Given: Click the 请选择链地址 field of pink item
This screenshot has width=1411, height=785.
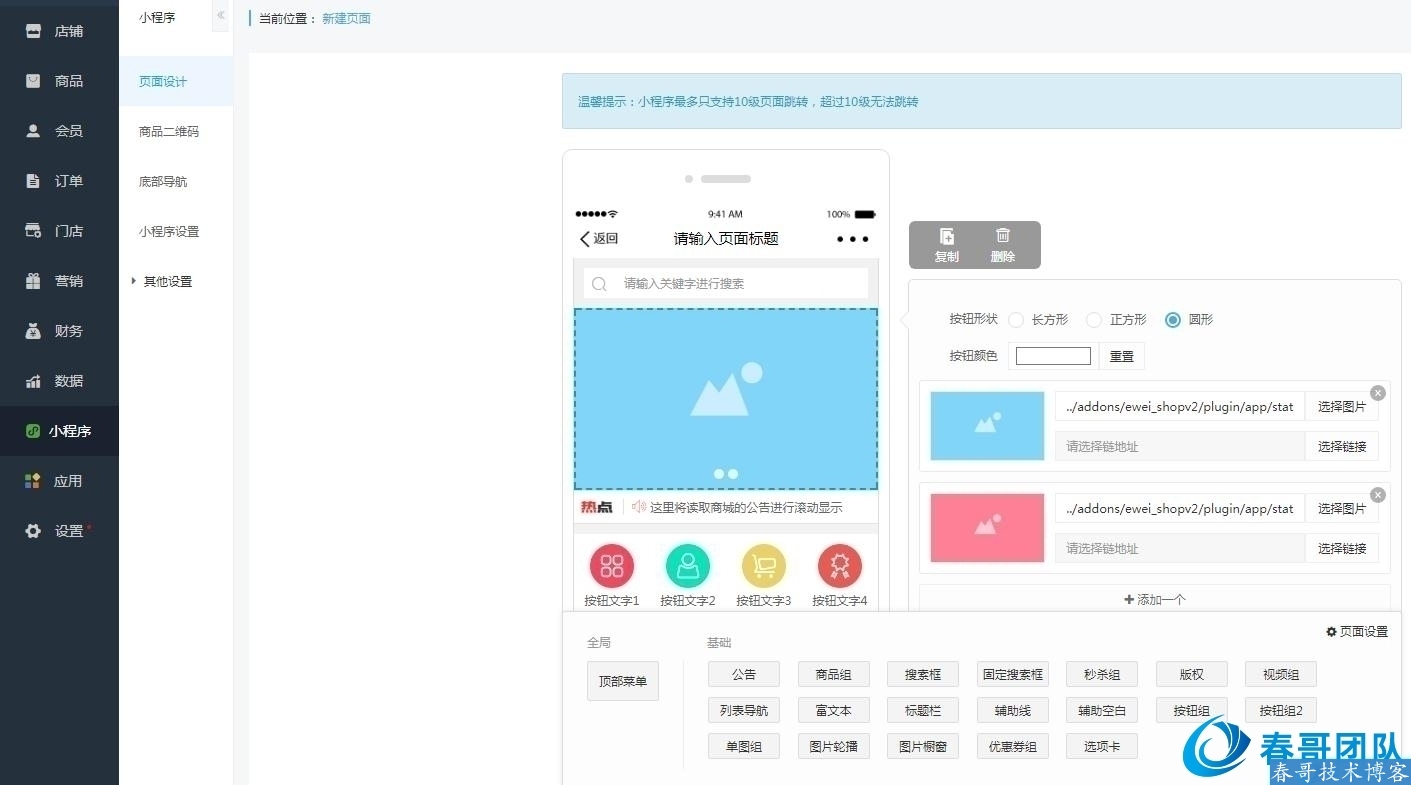Looking at the screenshot, I should click(1180, 548).
